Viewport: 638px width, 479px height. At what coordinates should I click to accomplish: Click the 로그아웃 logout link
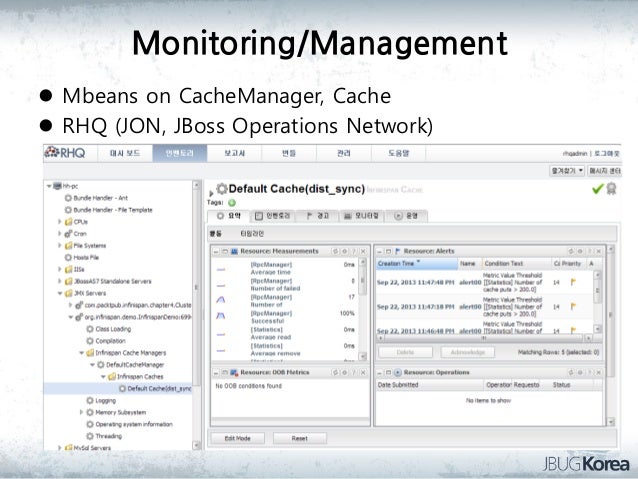pyautogui.click(x=607, y=153)
